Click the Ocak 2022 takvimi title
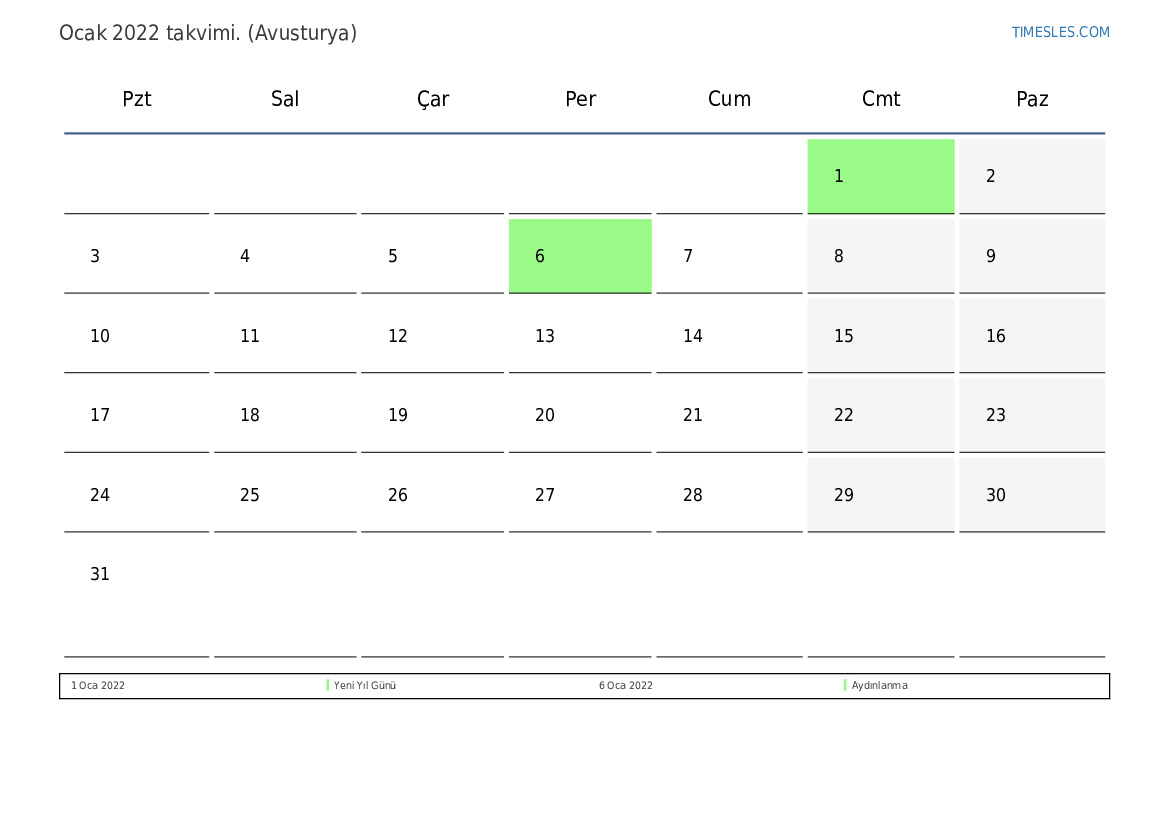 pyautogui.click(x=208, y=33)
